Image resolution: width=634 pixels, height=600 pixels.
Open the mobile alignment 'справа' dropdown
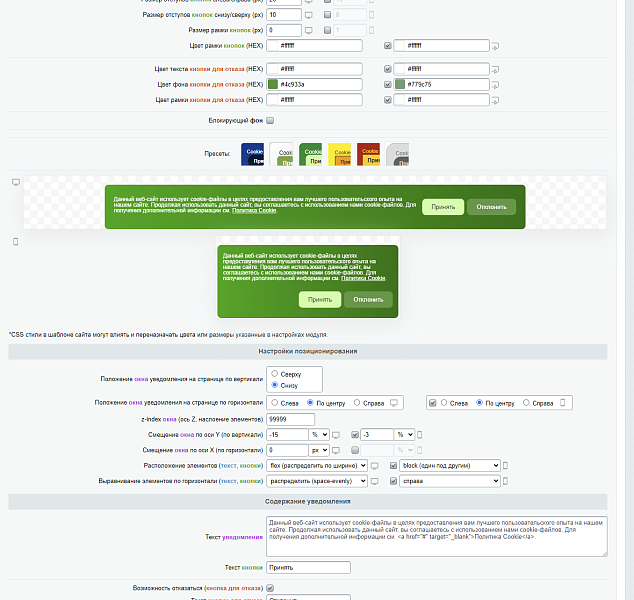(x=450, y=481)
